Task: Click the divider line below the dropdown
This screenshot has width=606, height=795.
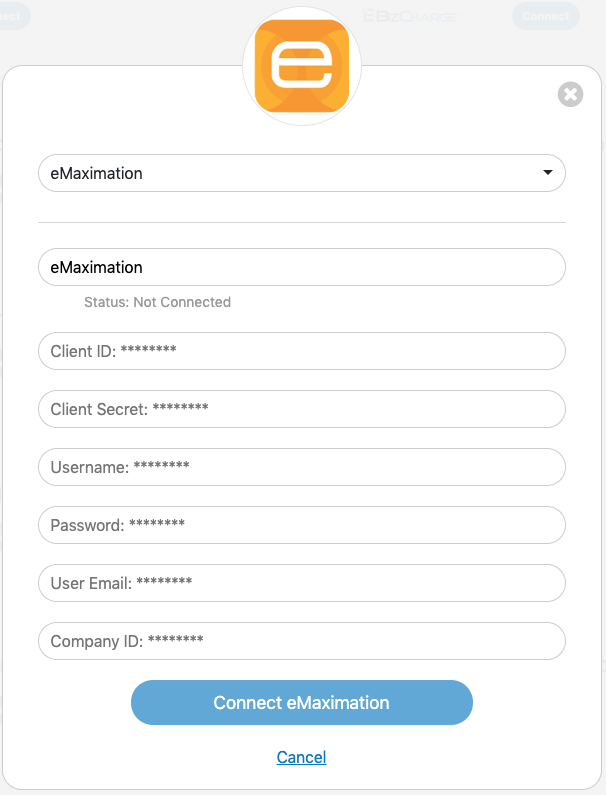Action: 301,222
